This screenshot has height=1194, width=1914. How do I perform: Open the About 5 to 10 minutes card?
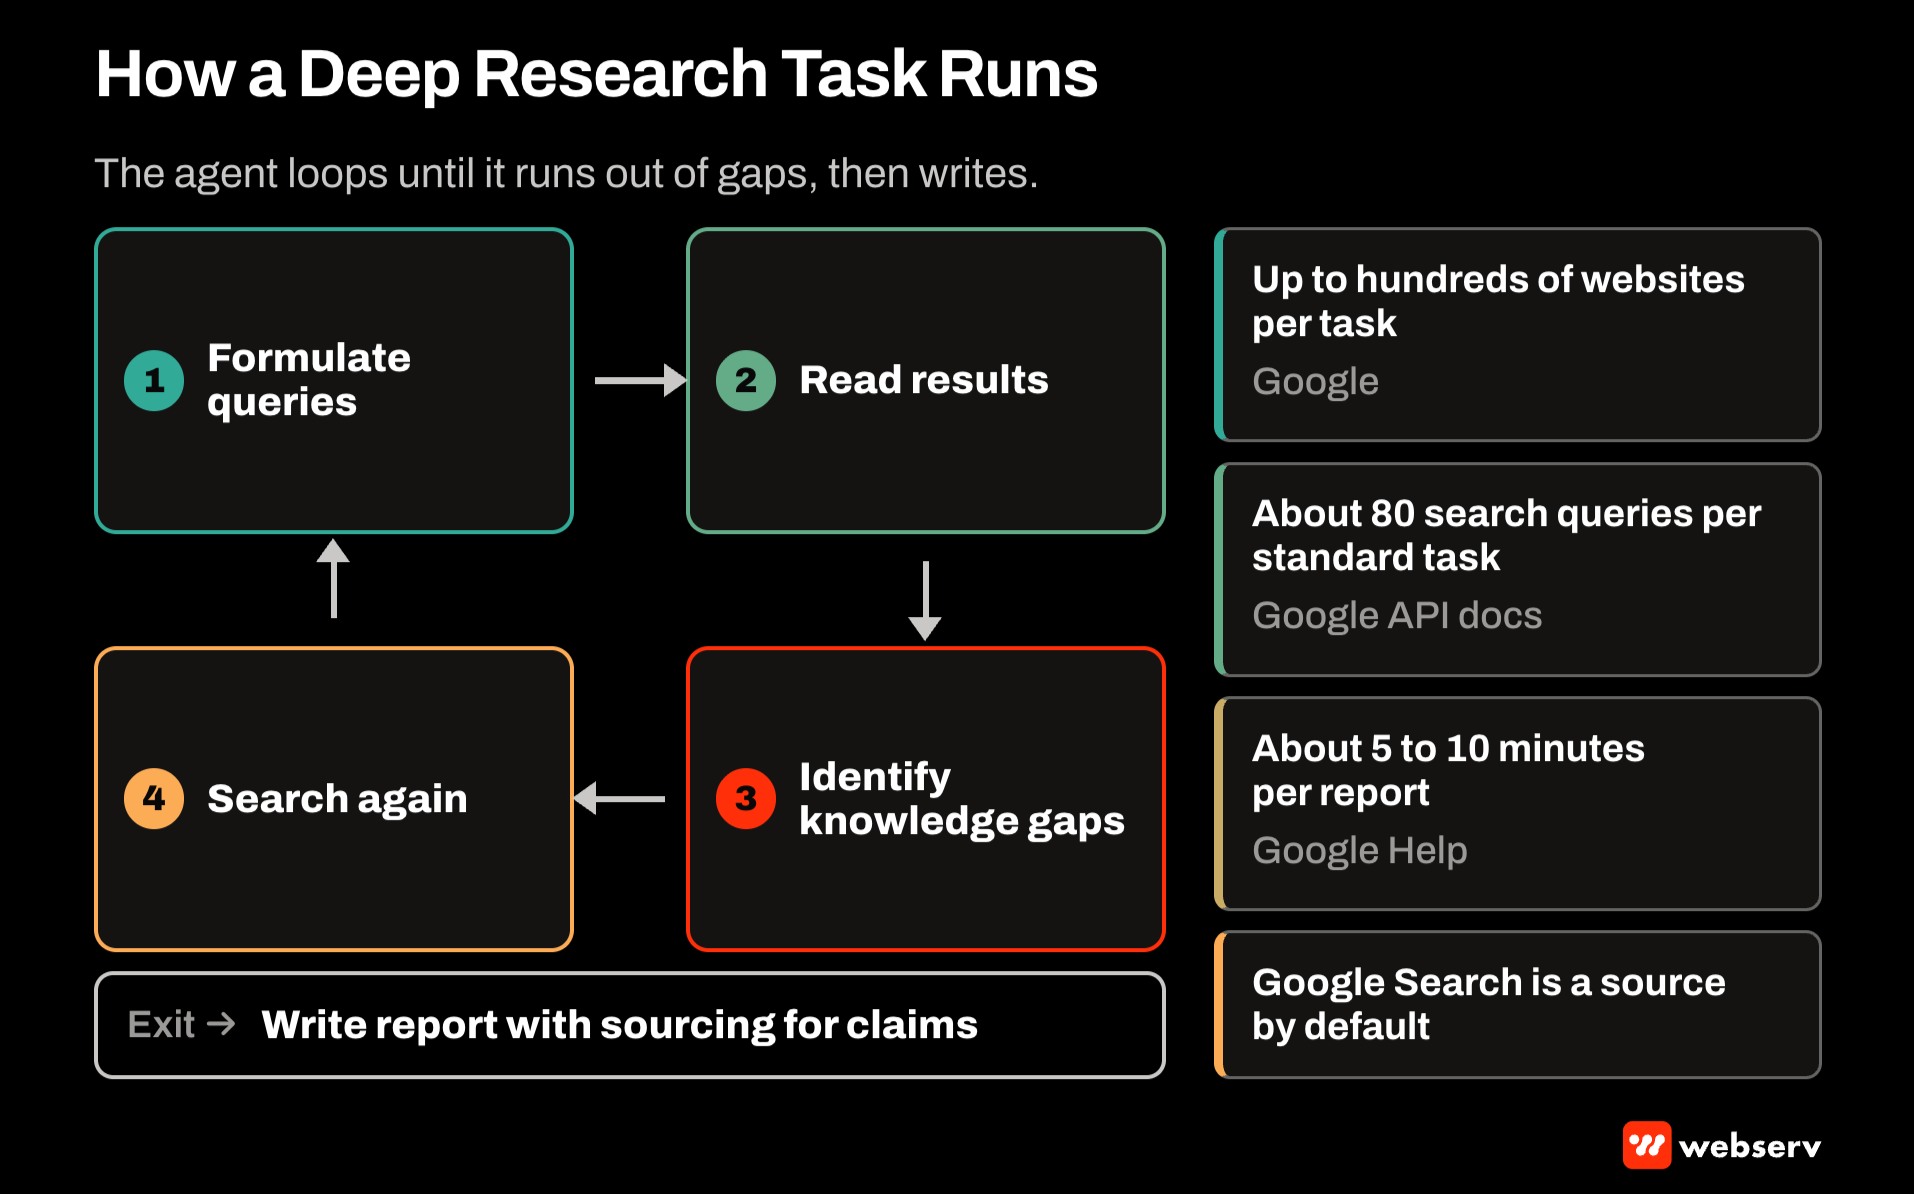1518,803
